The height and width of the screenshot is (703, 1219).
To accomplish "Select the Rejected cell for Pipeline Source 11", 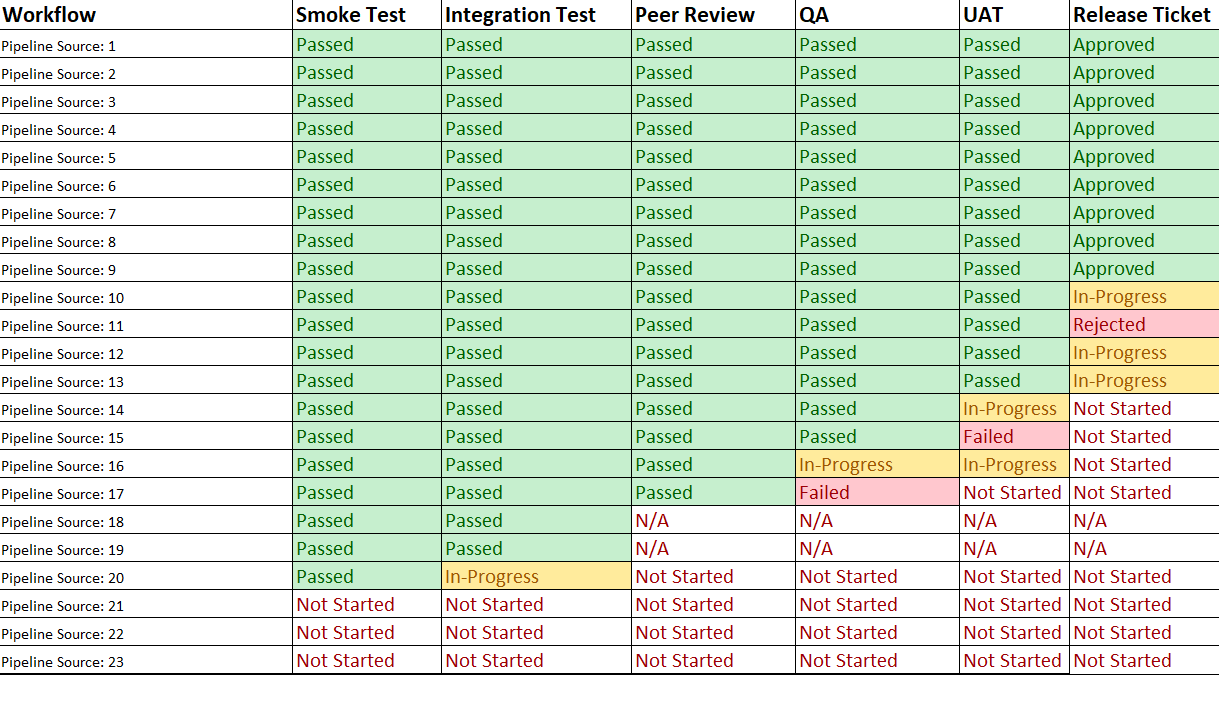I will click(x=1144, y=324).
